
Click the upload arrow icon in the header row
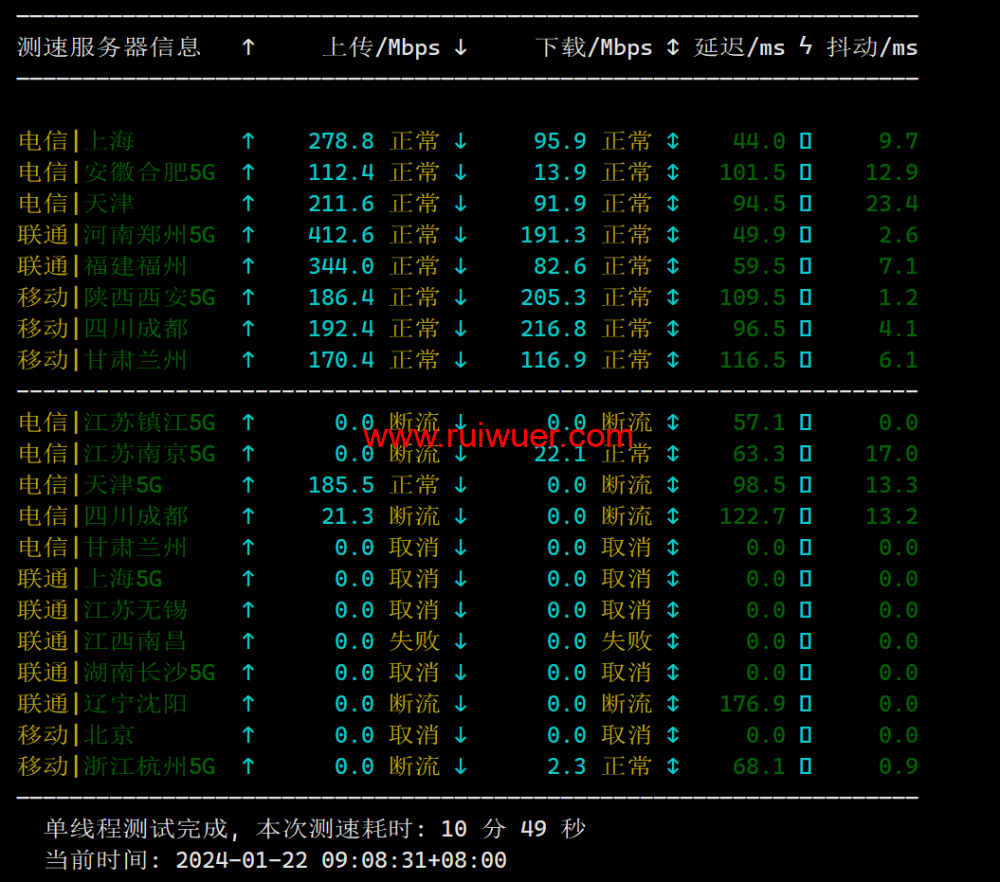click(248, 47)
